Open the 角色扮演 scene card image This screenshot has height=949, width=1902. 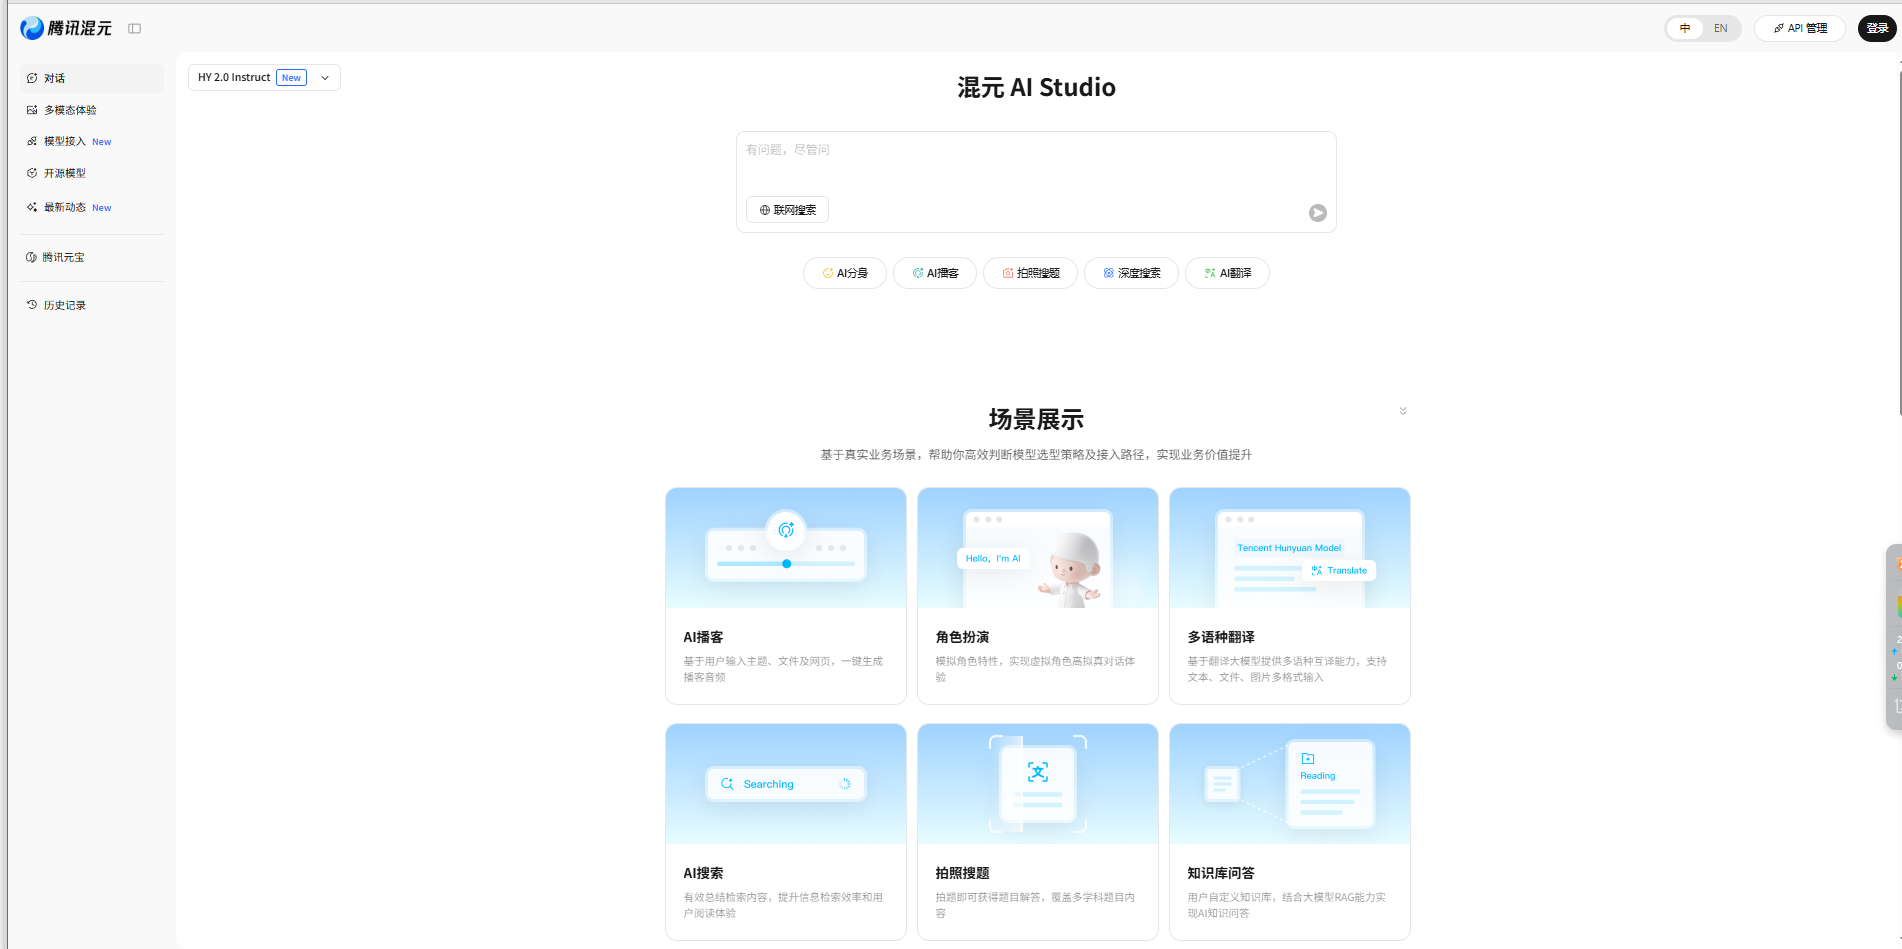click(x=1038, y=548)
